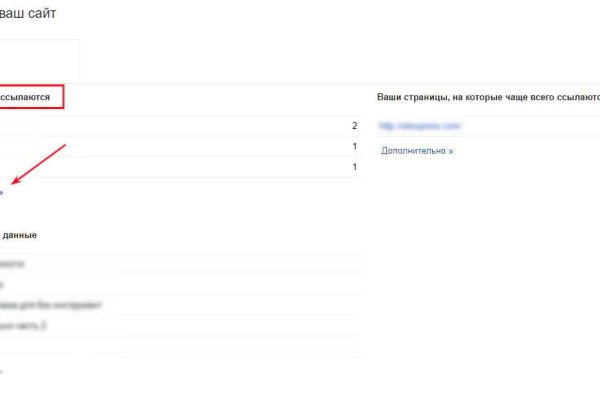Click the count "1" in the third row
600x400 pixels.
point(354,167)
